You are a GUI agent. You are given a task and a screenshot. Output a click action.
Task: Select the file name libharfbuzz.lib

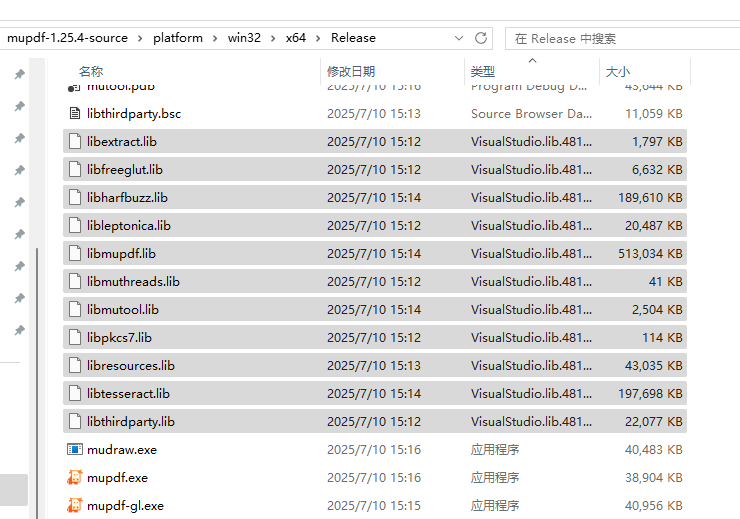pos(127,197)
